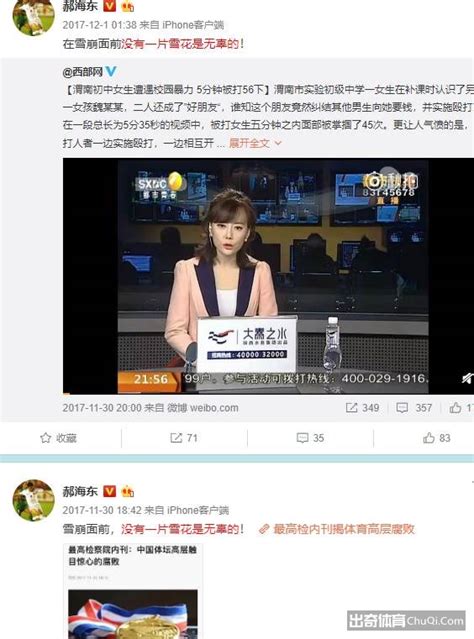This screenshot has height=639, width=474.
Task: Click the video progress bar at bottom
Action: pyautogui.click(x=268, y=393)
